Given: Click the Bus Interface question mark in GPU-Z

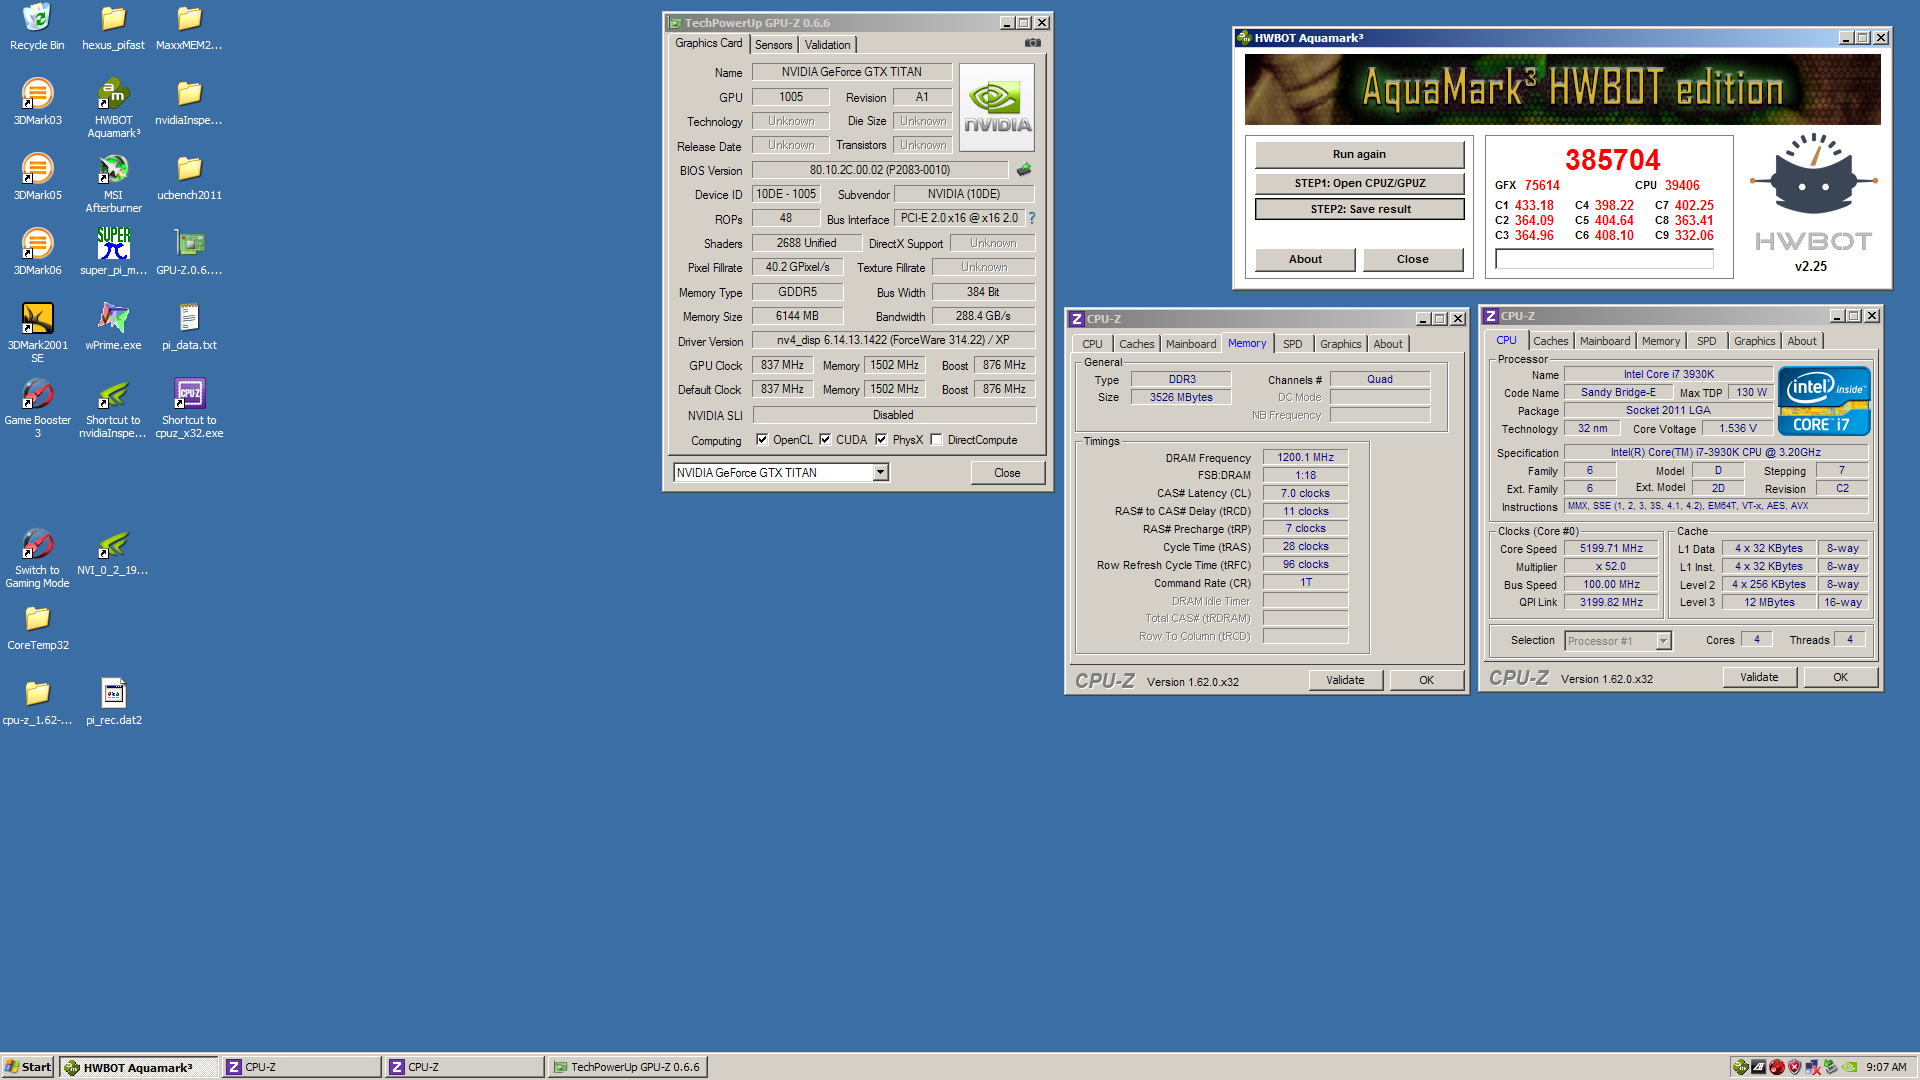Looking at the screenshot, I should click(1032, 218).
